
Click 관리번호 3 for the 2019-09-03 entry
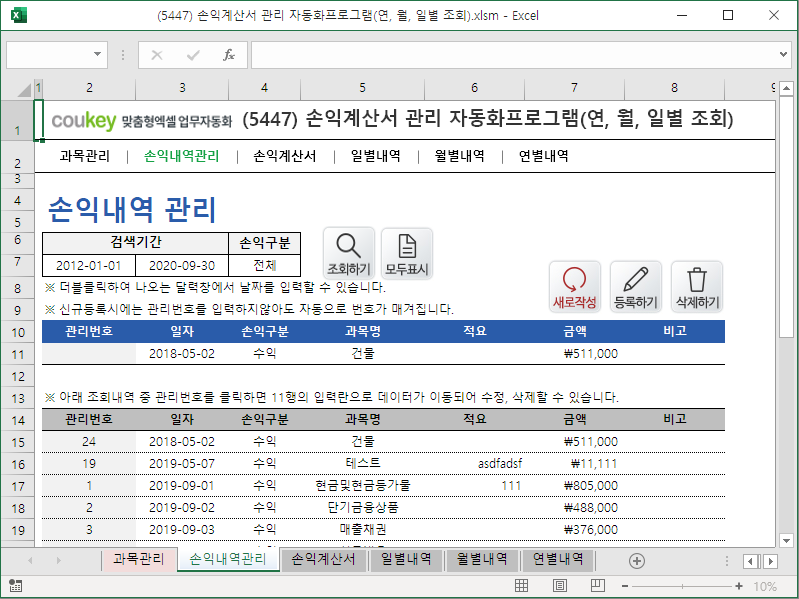point(89,529)
